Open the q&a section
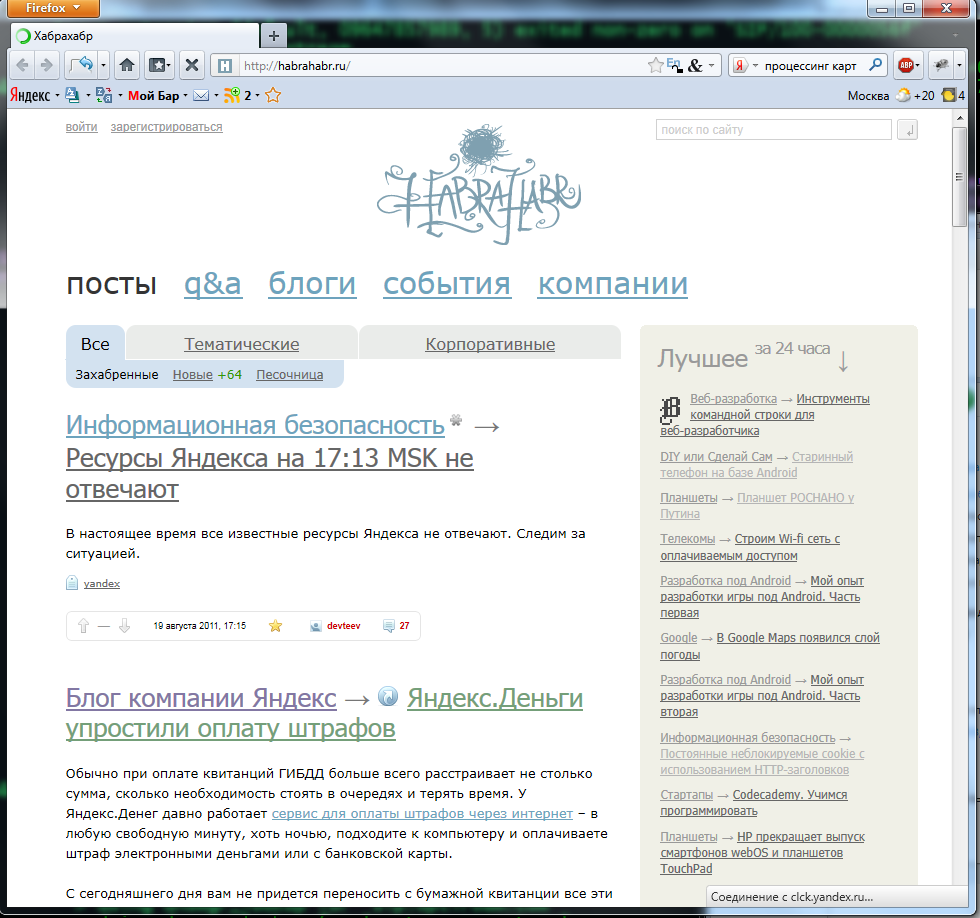980x918 pixels. pos(212,284)
